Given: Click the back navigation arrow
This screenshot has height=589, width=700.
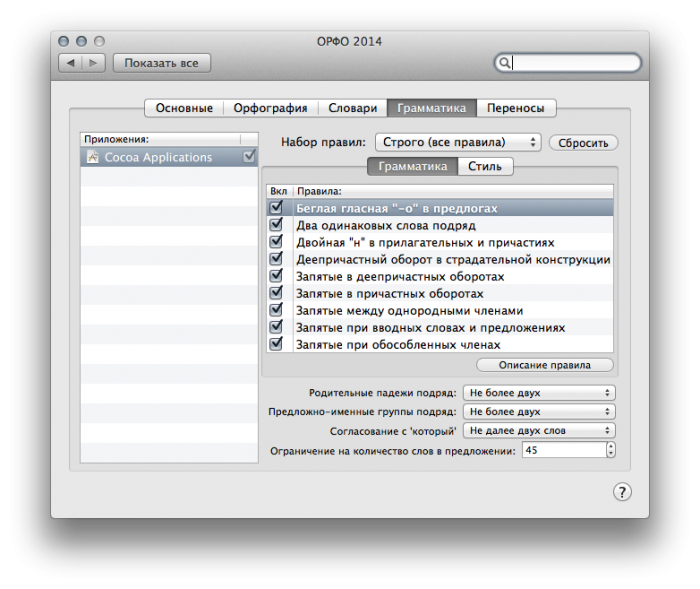Looking at the screenshot, I should coord(70,63).
